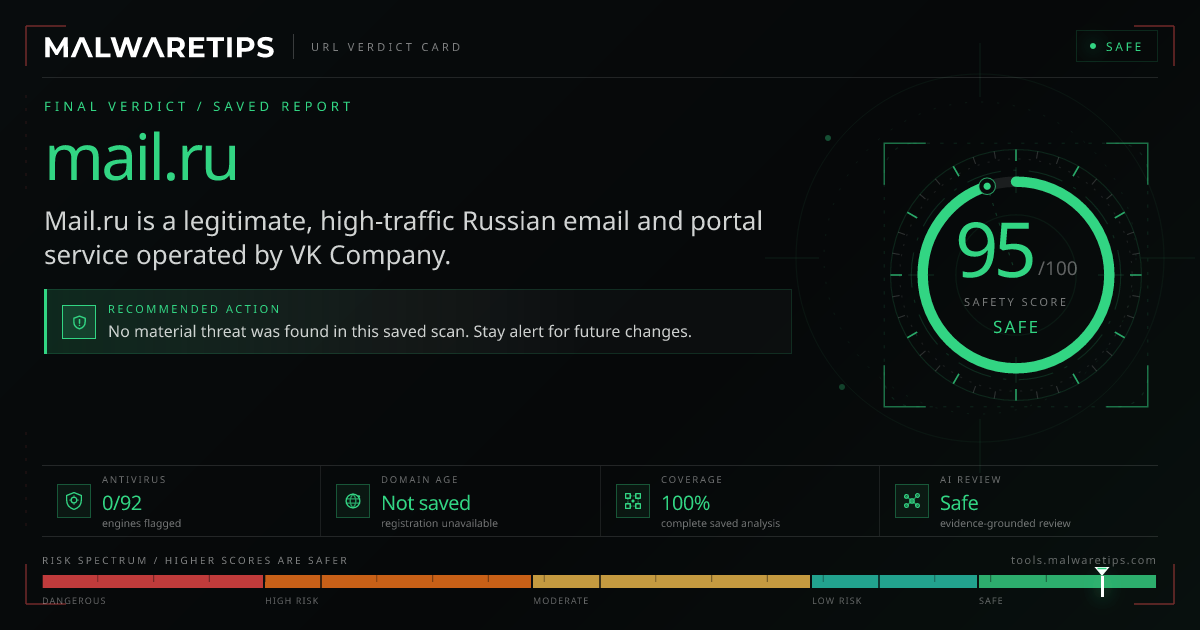Click the yellow Moderate spectrum segment

(671, 581)
